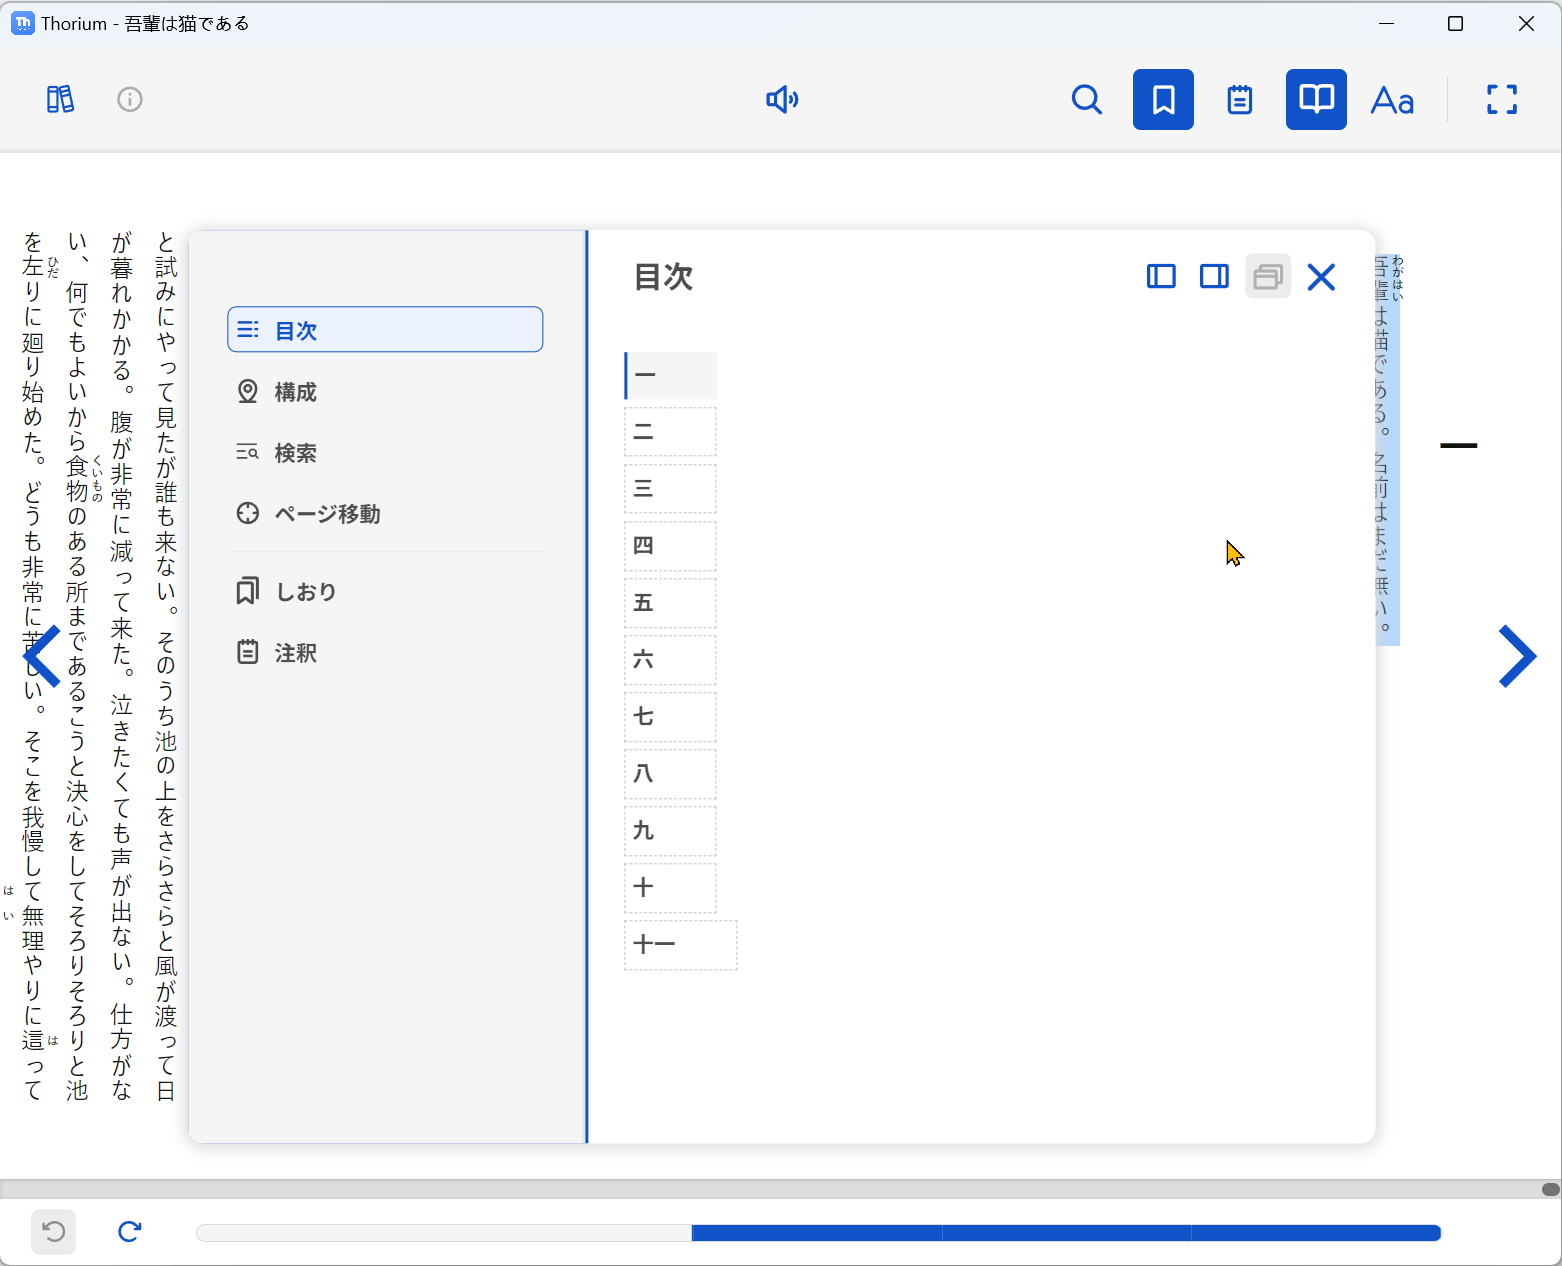Jump to chapter 七
Screen dimensions: 1562x1266
click(x=671, y=717)
